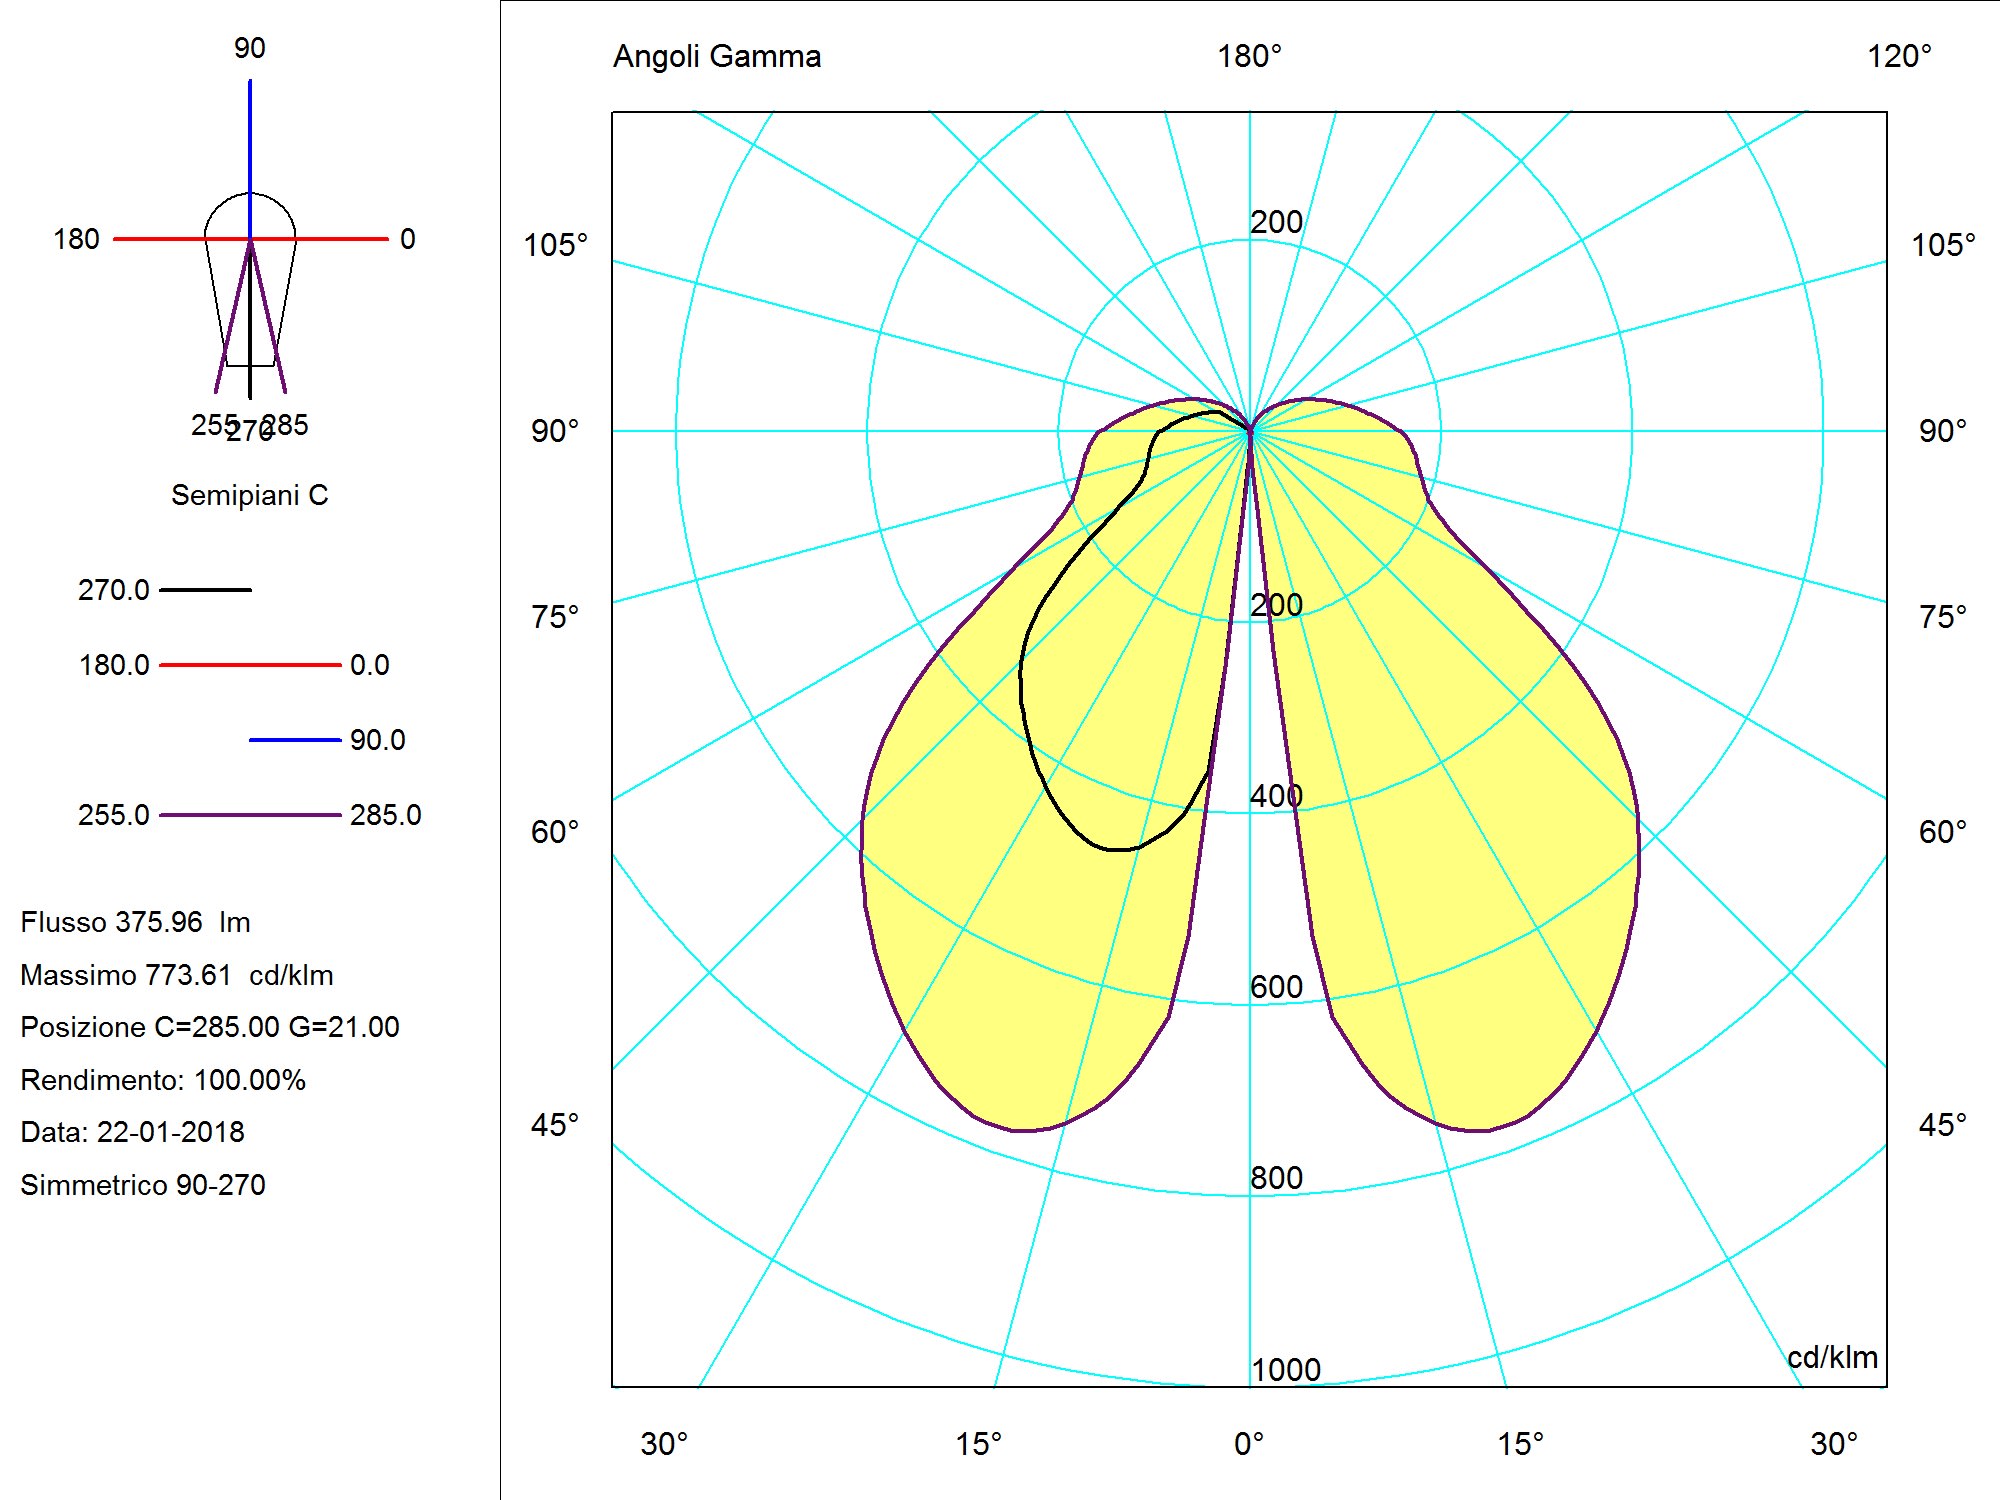
Task: Click the blue 90.0 legend line
Action: coord(295,740)
